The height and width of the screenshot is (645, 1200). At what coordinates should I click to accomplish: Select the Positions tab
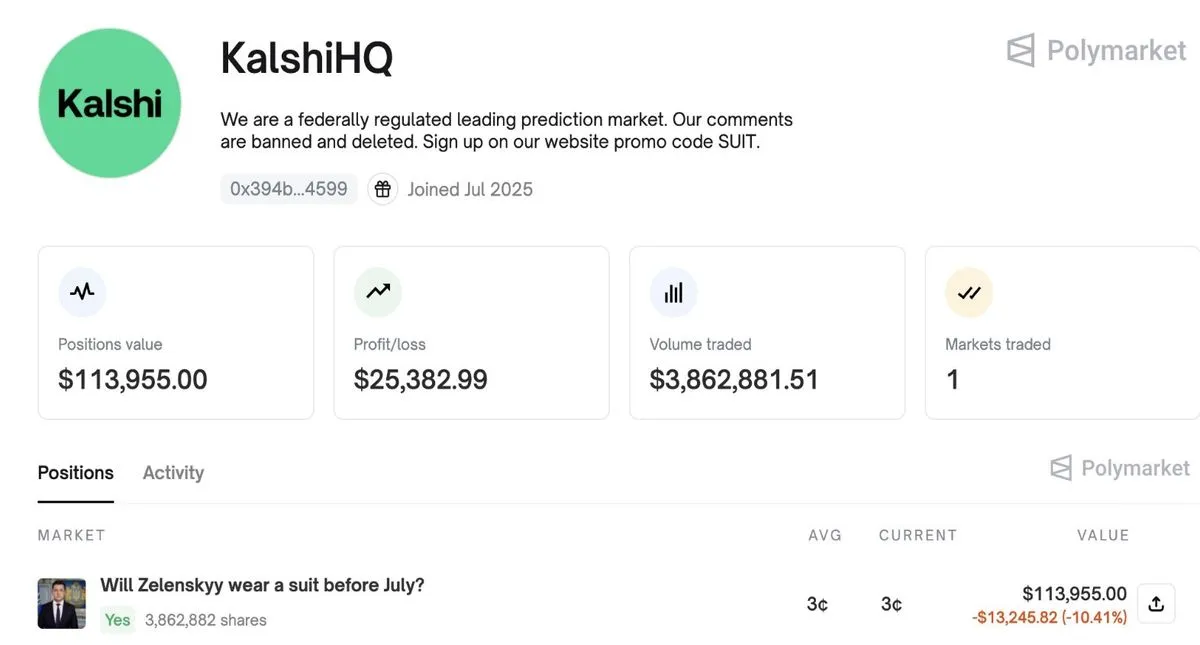point(75,472)
